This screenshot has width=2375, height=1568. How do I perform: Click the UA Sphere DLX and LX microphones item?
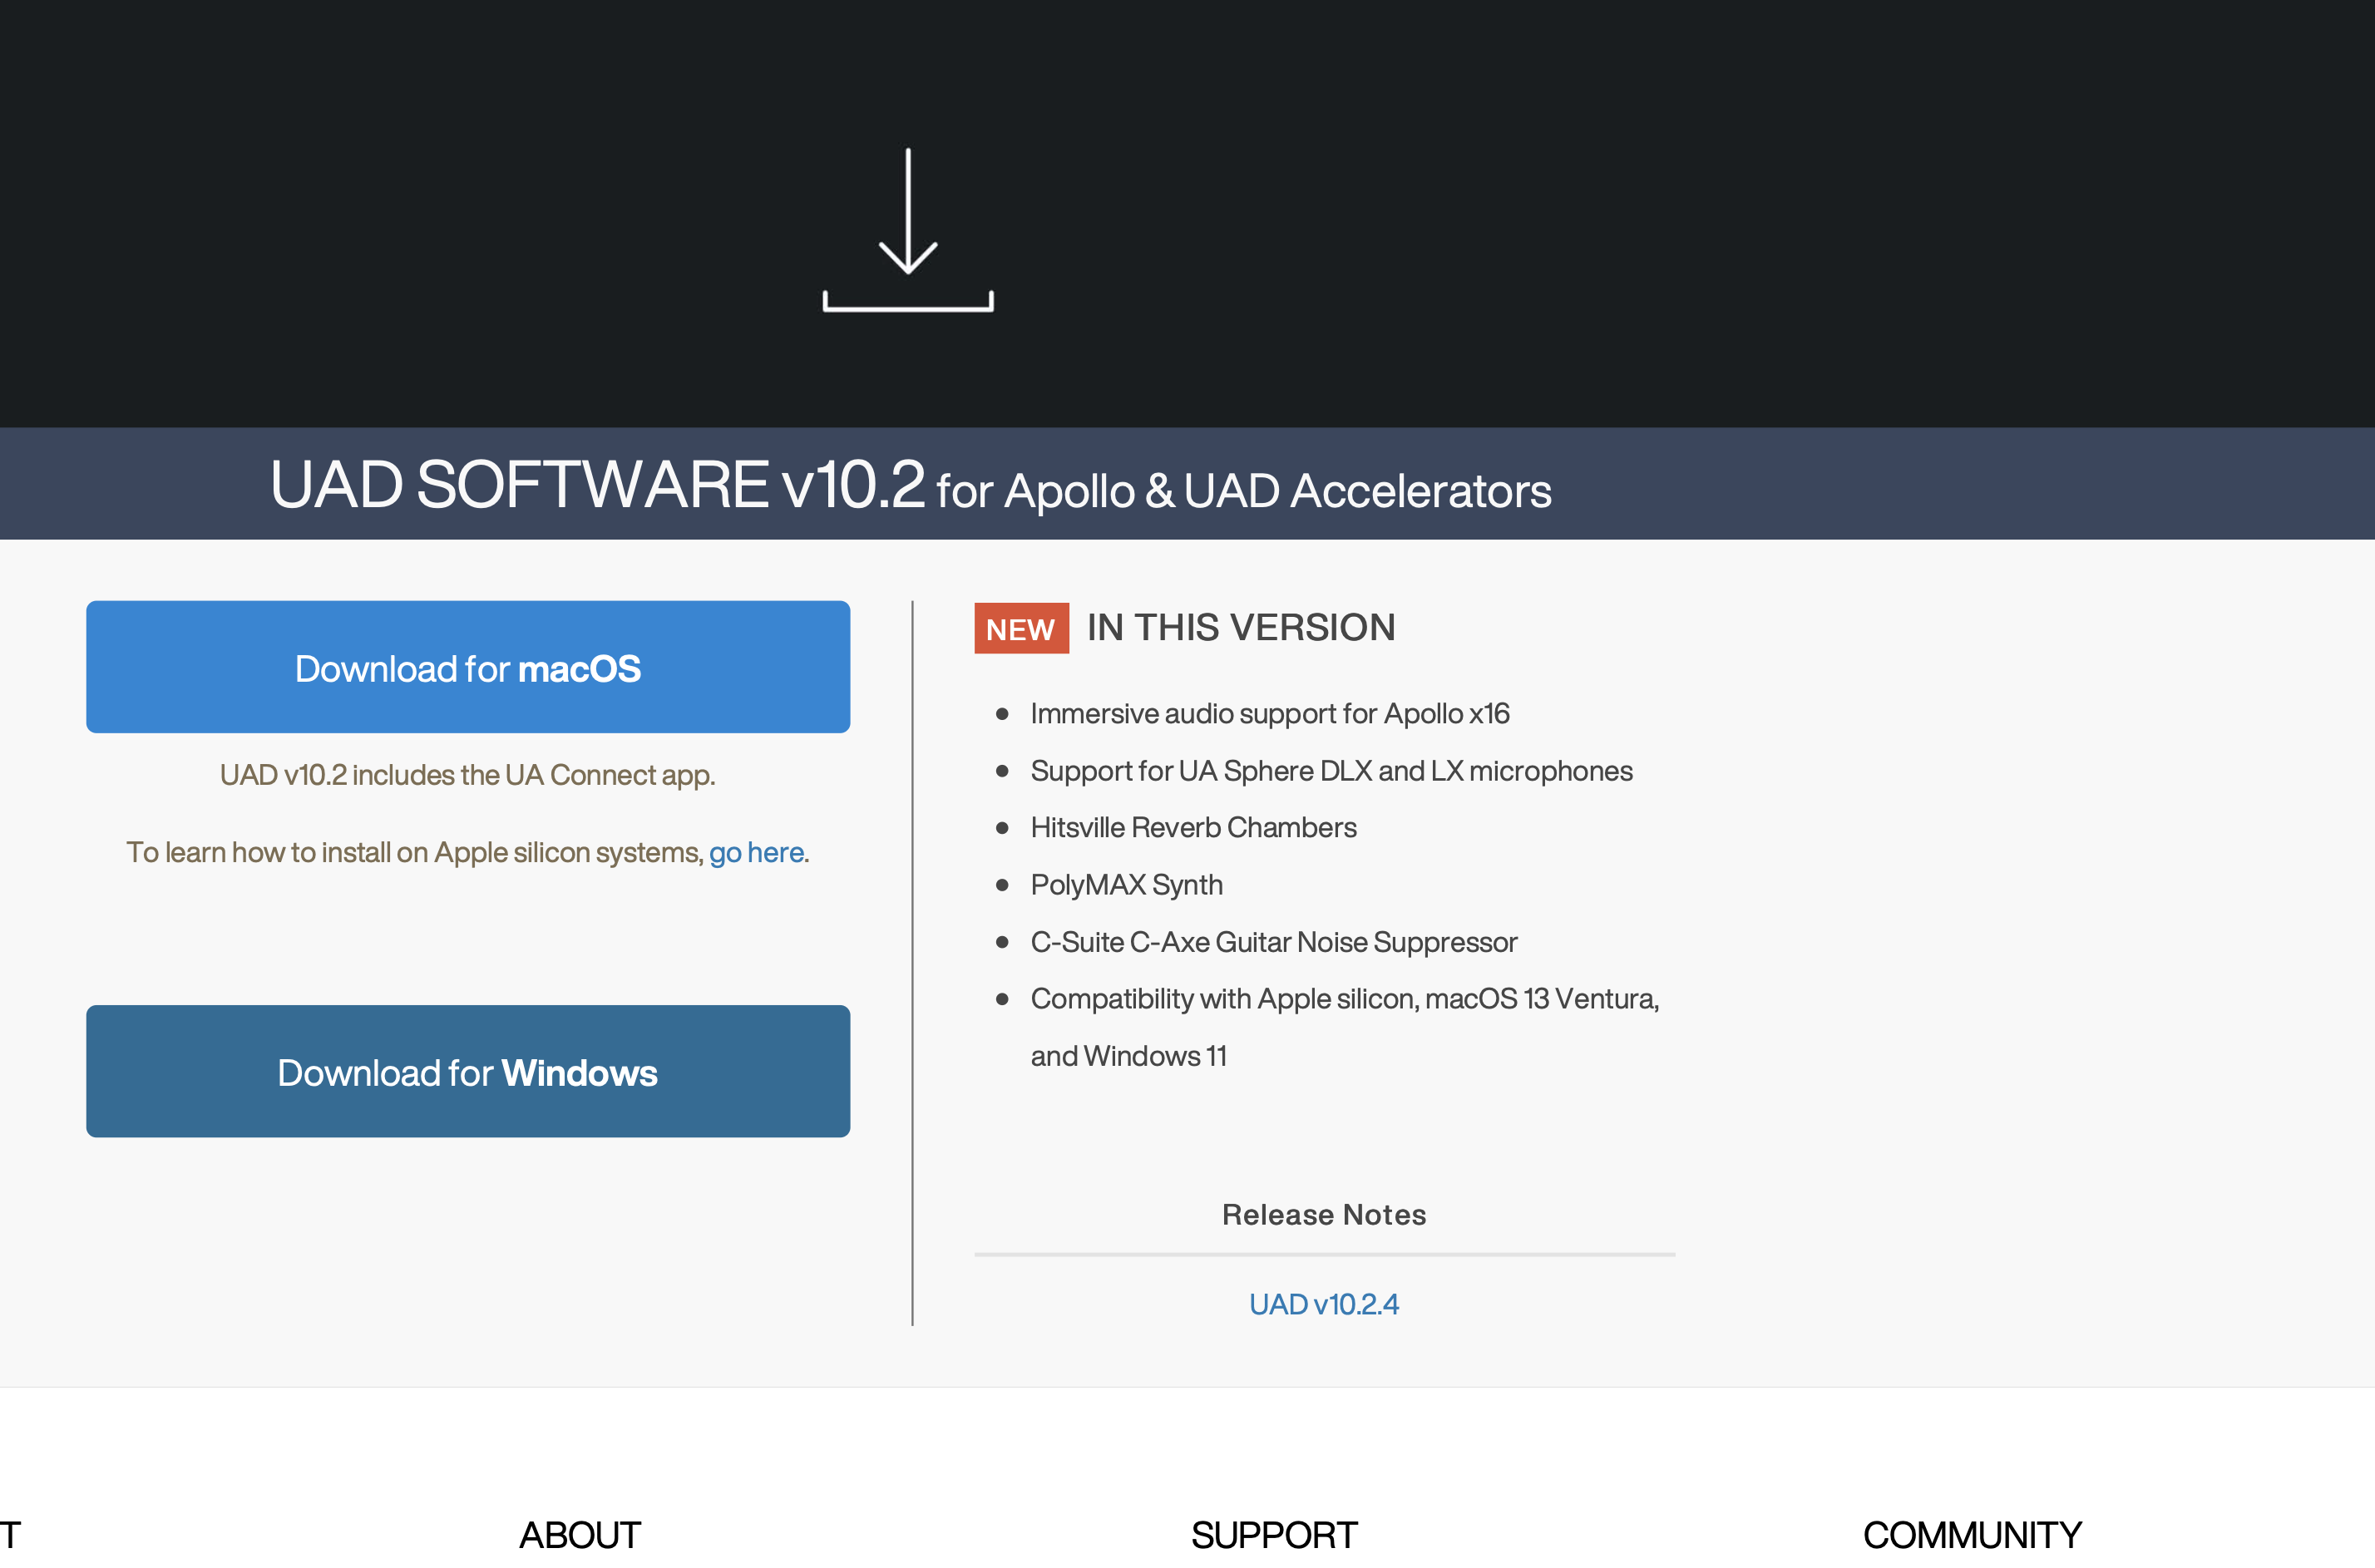click(x=1330, y=771)
